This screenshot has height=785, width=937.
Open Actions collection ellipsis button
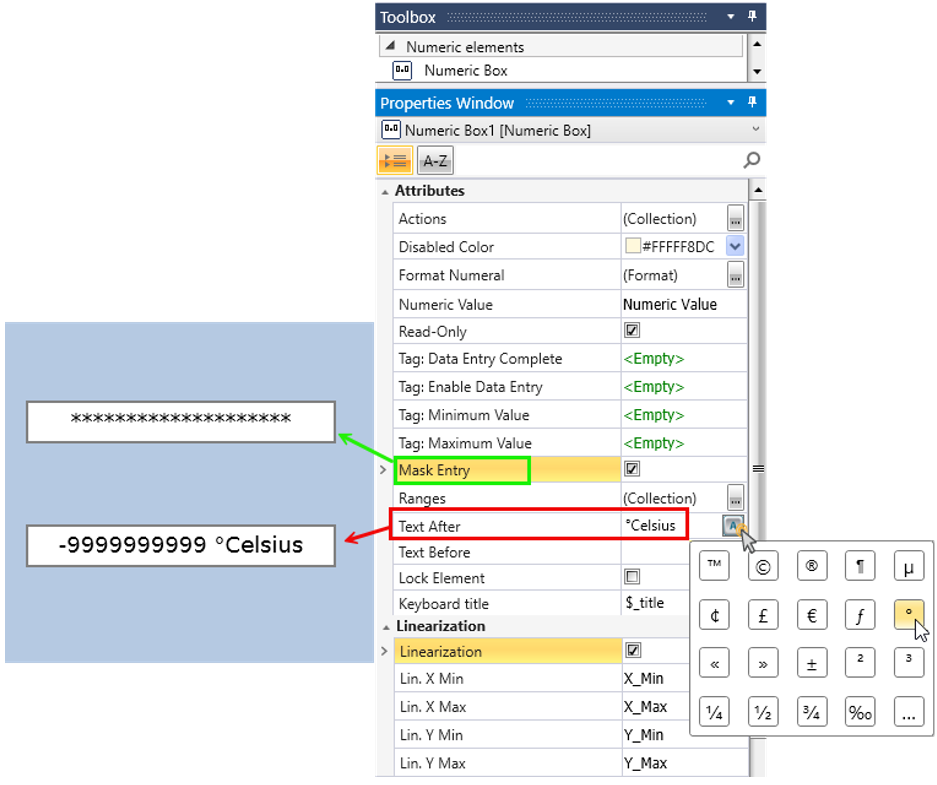[x=735, y=218]
